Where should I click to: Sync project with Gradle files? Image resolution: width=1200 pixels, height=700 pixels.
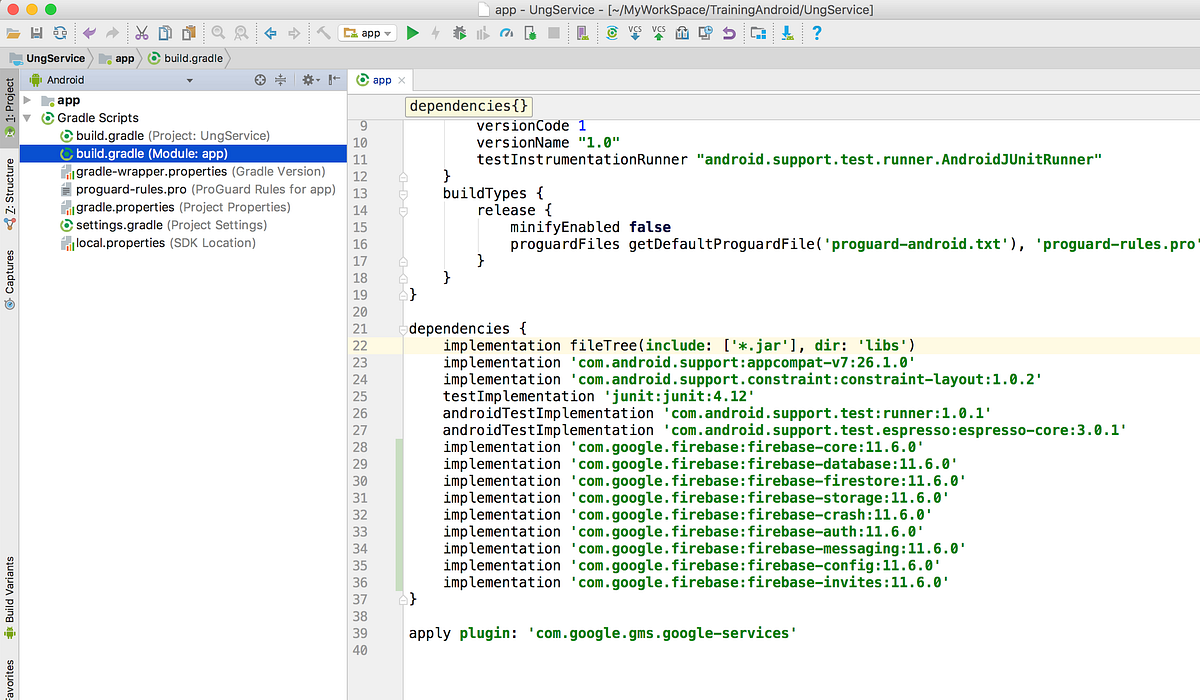(x=613, y=32)
